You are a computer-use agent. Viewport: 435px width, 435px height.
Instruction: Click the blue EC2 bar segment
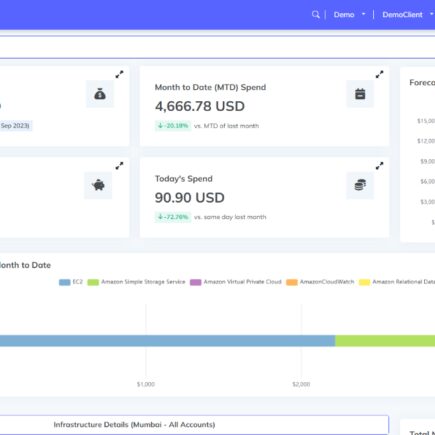point(167,341)
